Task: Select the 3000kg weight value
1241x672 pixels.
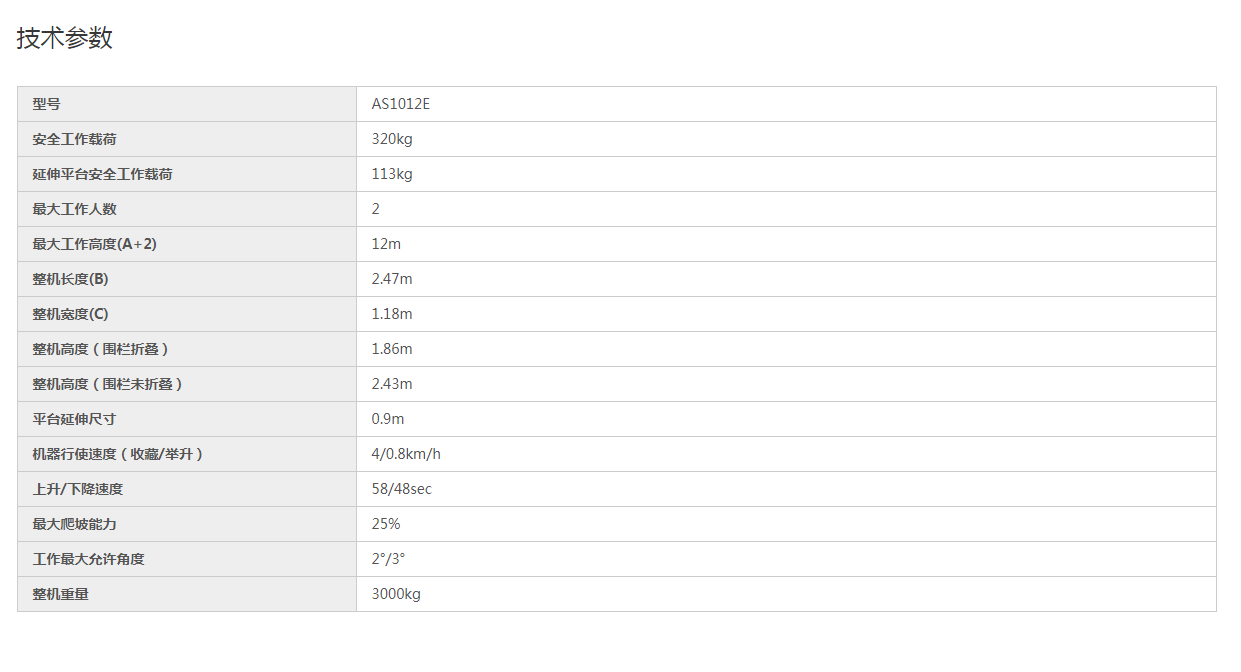Action: [396, 594]
